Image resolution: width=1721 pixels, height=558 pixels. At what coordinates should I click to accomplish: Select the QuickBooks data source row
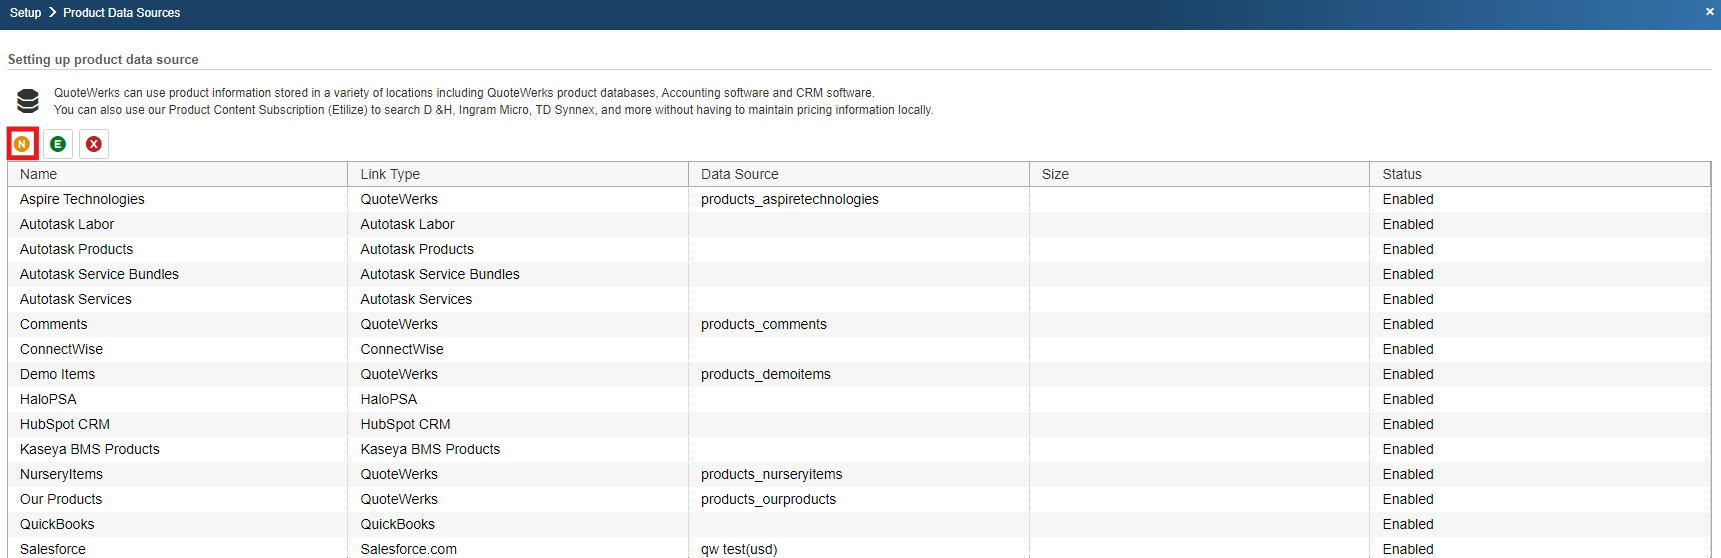click(x=57, y=524)
